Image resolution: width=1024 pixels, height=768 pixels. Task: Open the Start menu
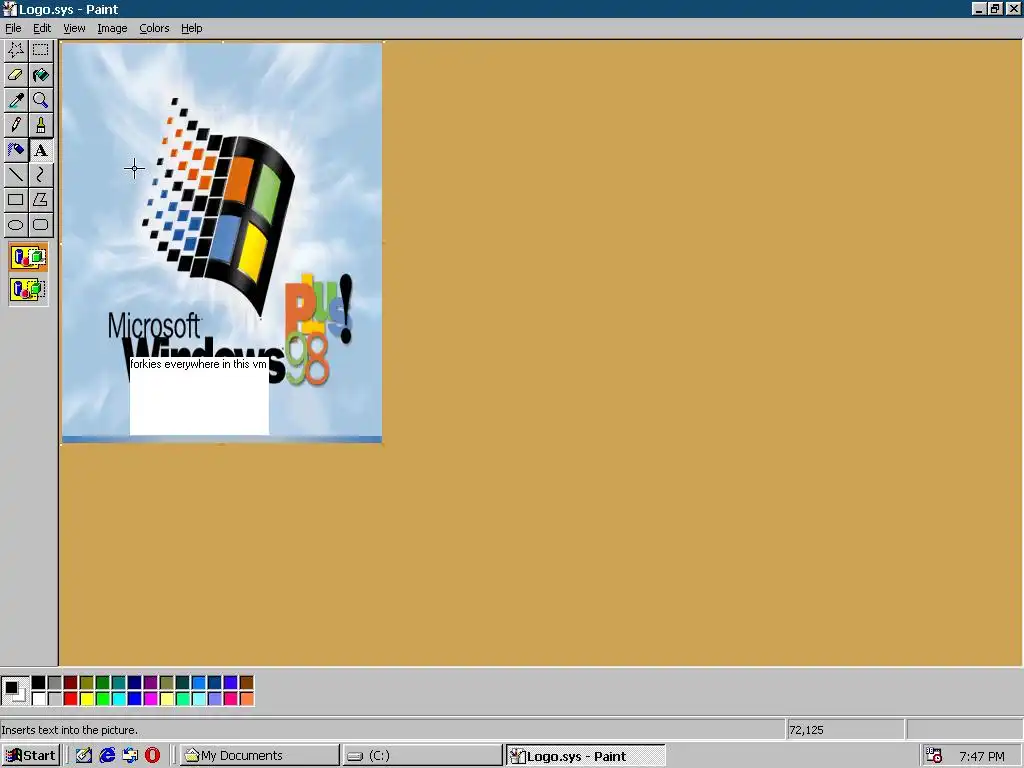click(x=31, y=756)
